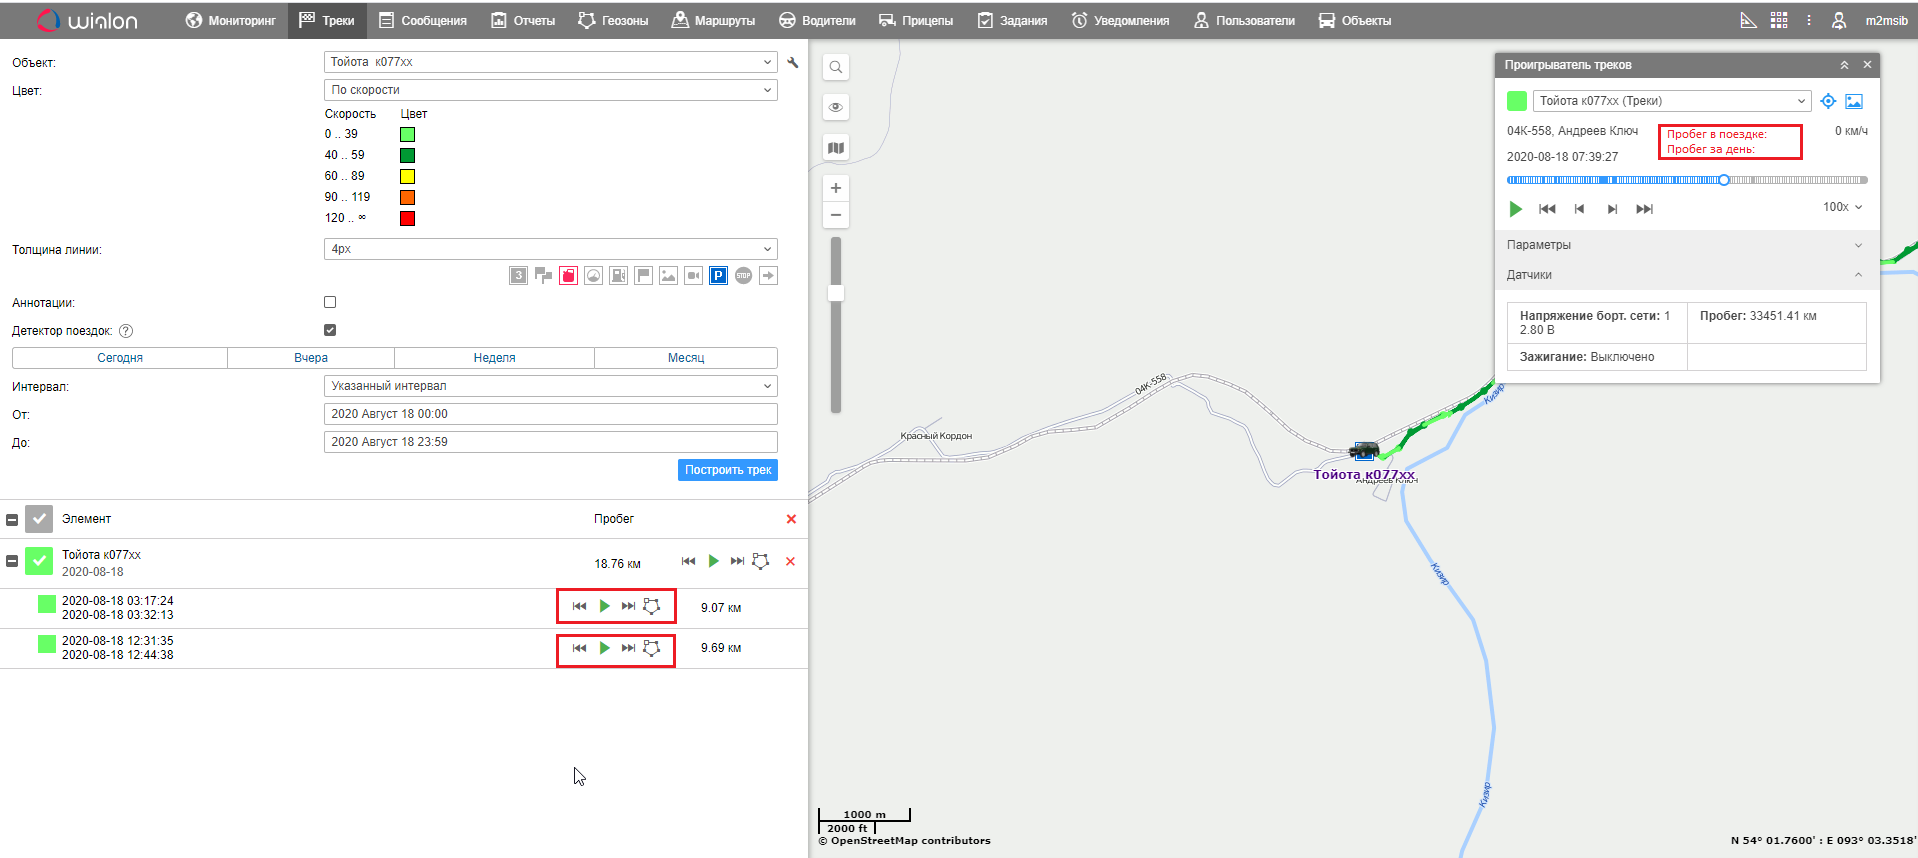Open the playback speed 100x dropdown

click(x=1842, y=207)
